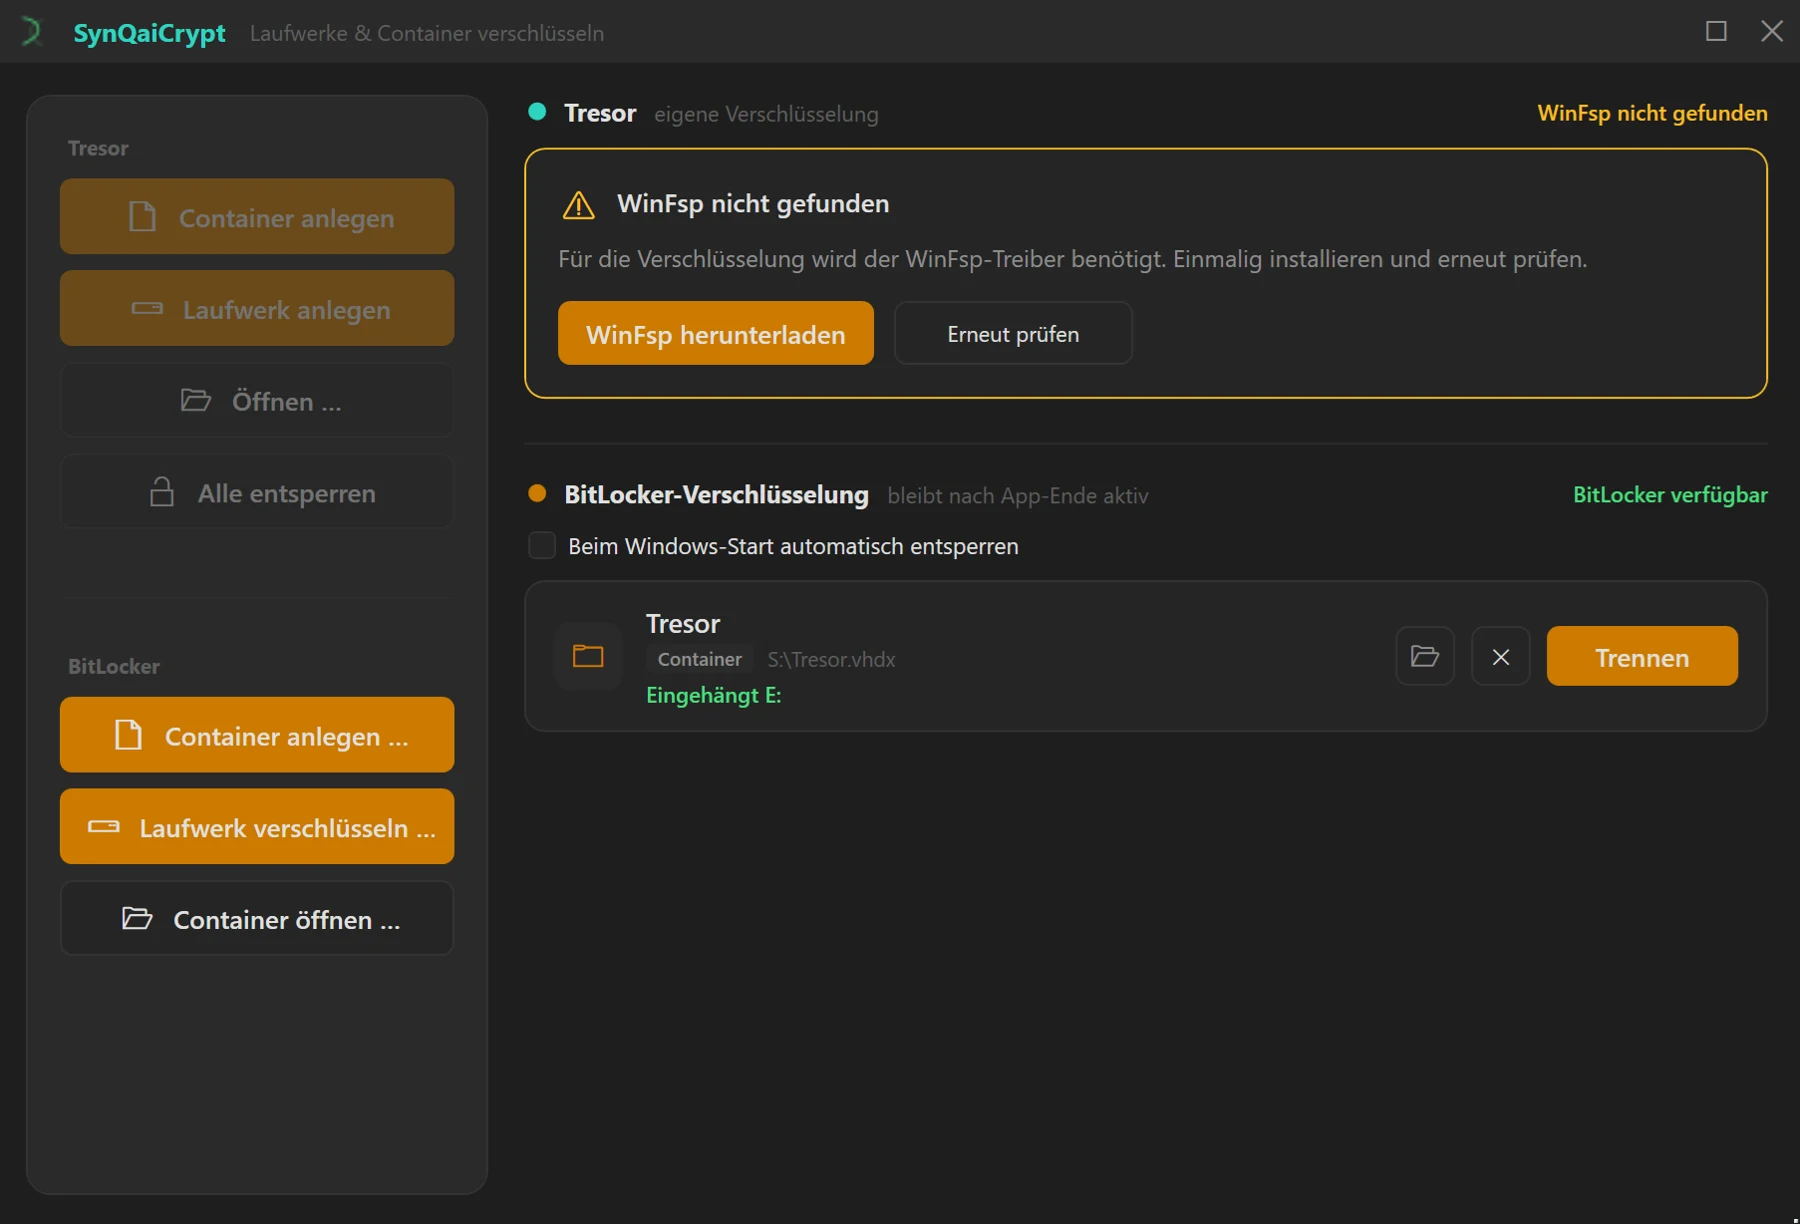Open mounted Tresor folder via folder icon button
The width and height of the screenshot is (1800, 1224).
click(1424, 656)
